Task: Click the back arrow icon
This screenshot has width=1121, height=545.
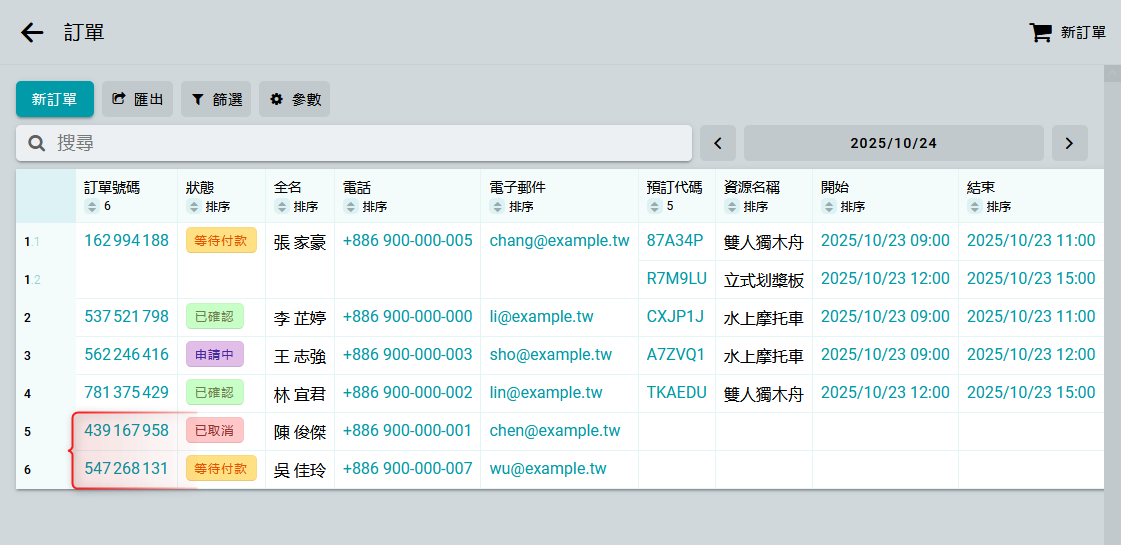Action: click(x=33, y=33)
